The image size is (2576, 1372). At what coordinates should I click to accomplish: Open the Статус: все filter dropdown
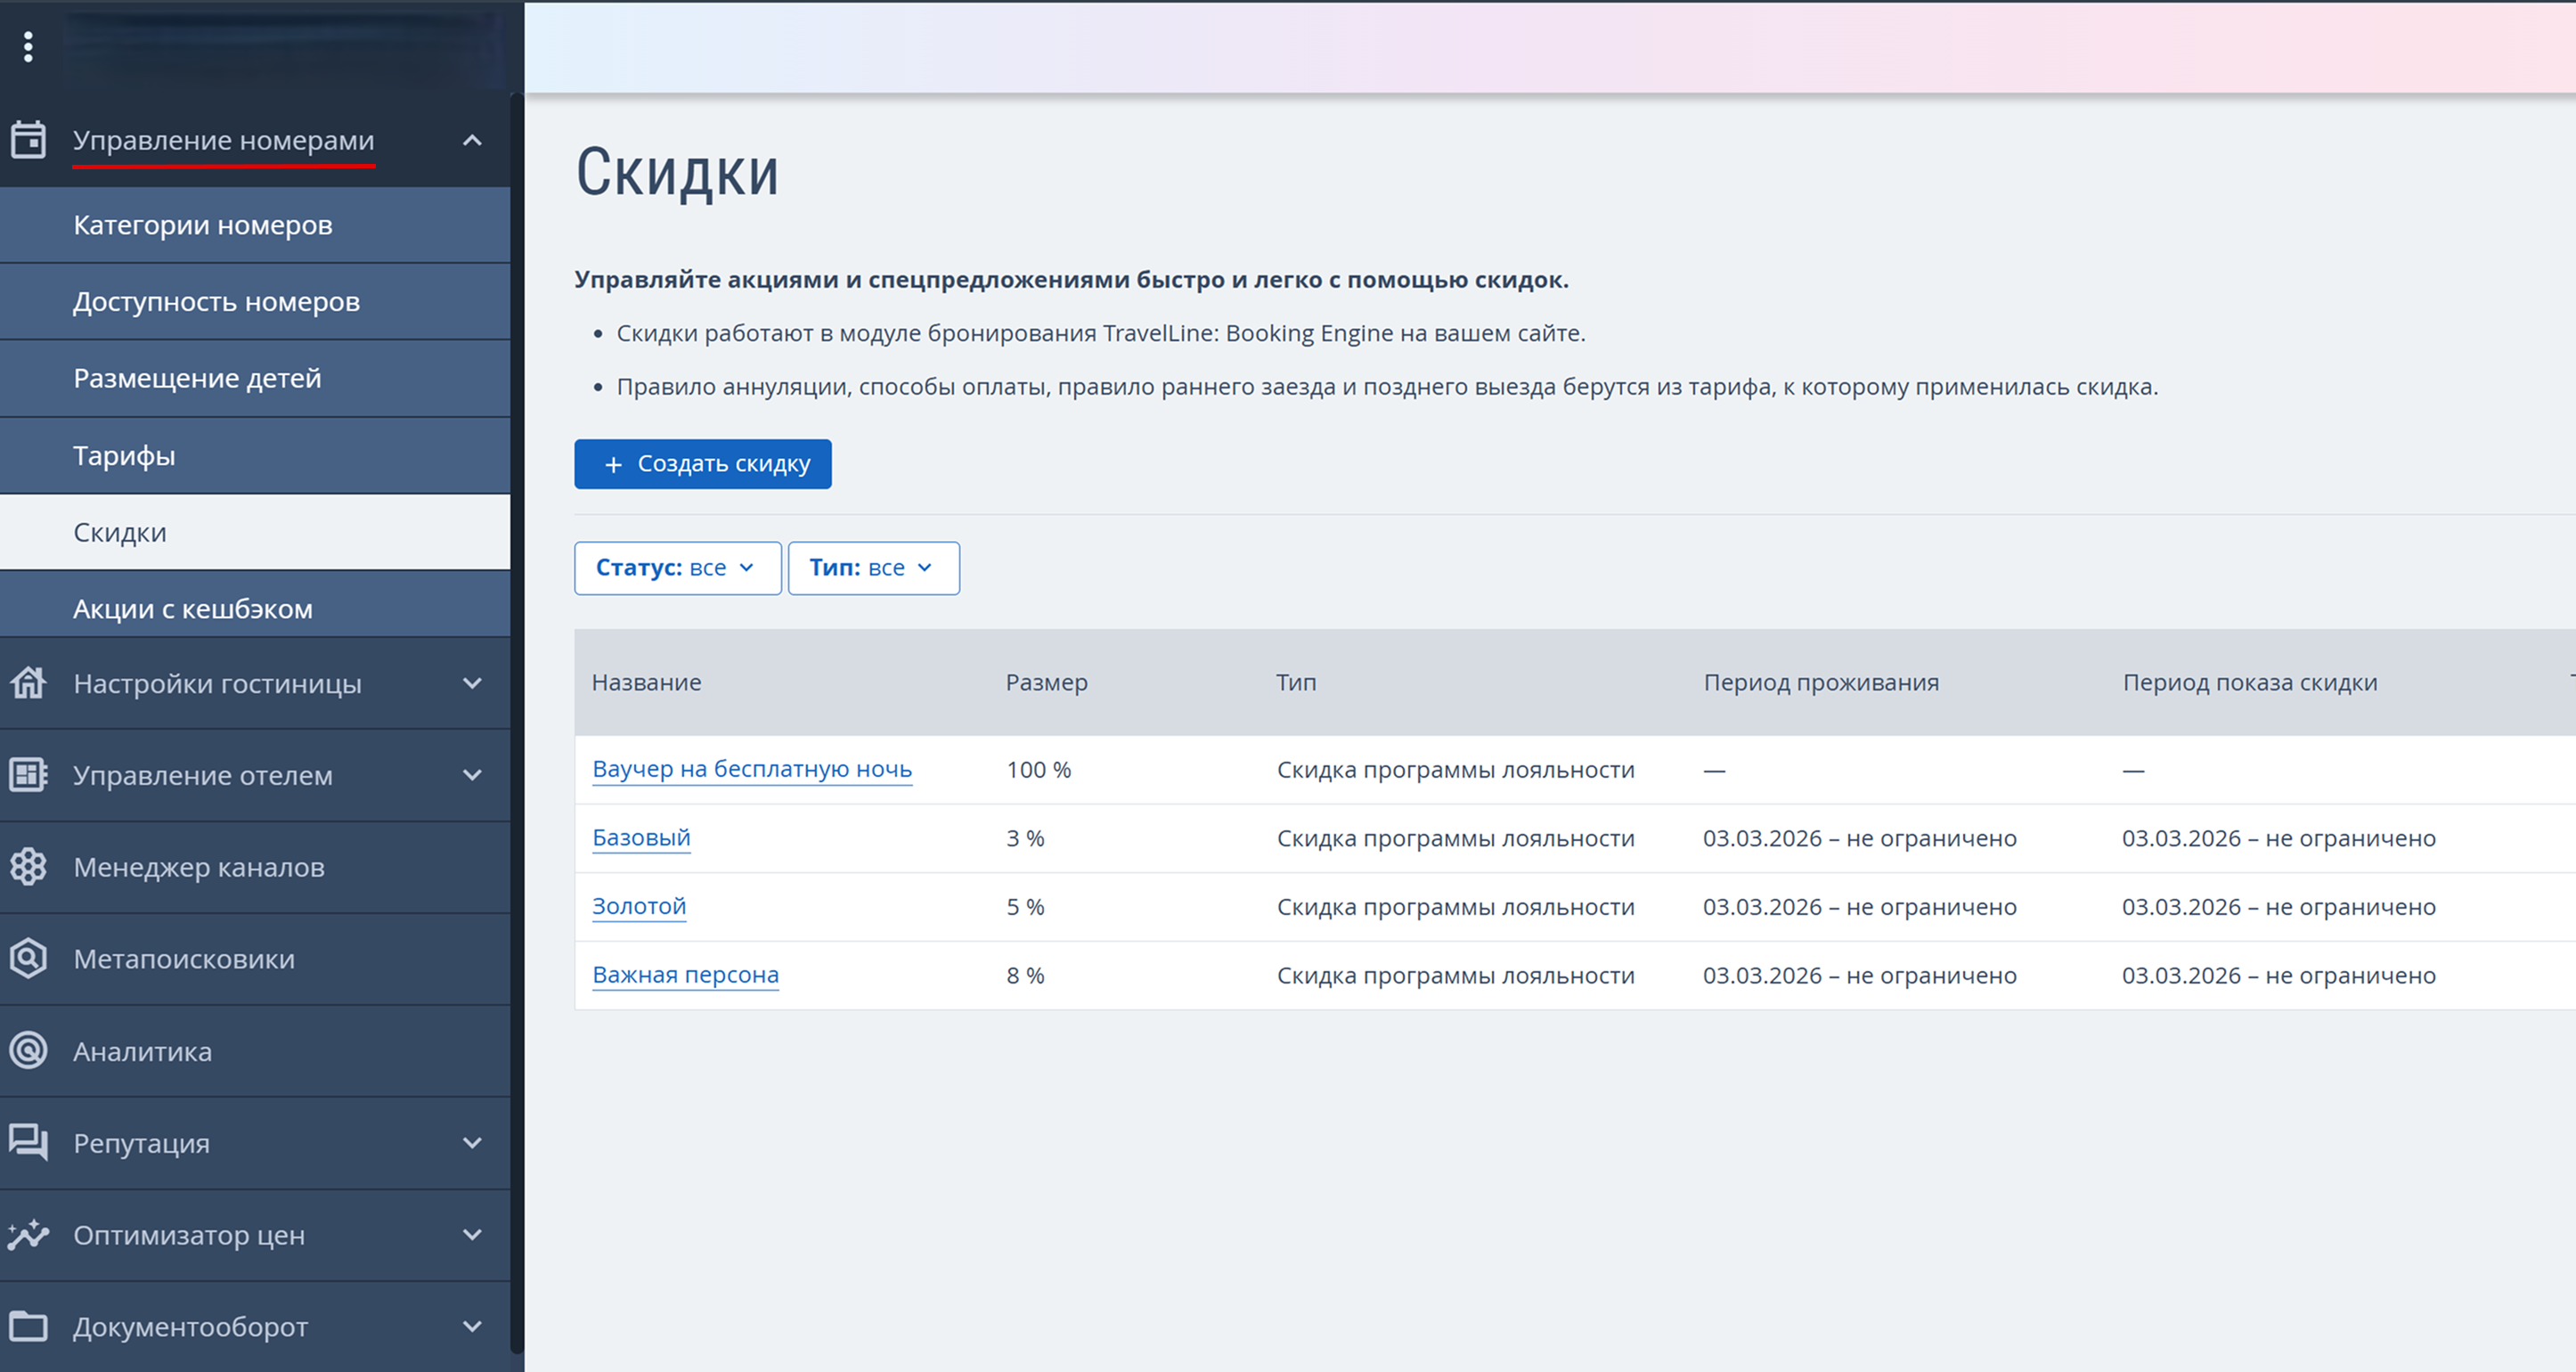677,568
